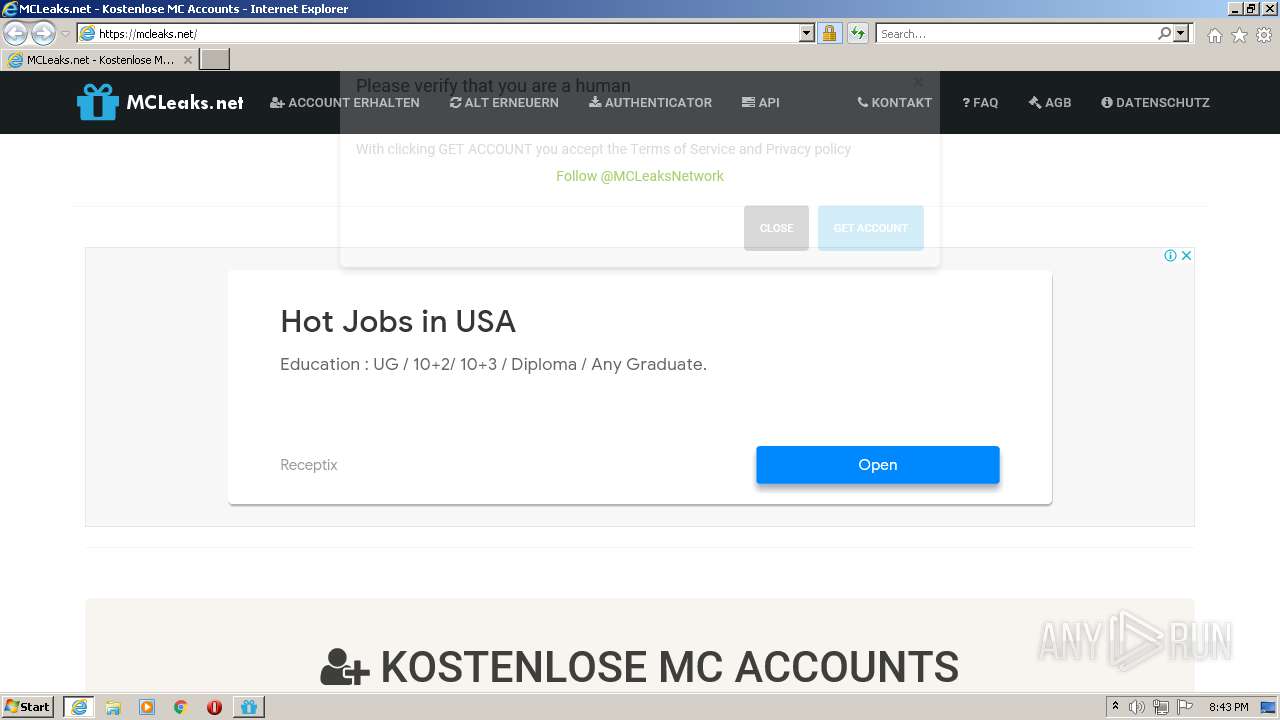Click the Action Center flag icon
This screenshot has width=1280, height=720.
[x=1185, y=707]
